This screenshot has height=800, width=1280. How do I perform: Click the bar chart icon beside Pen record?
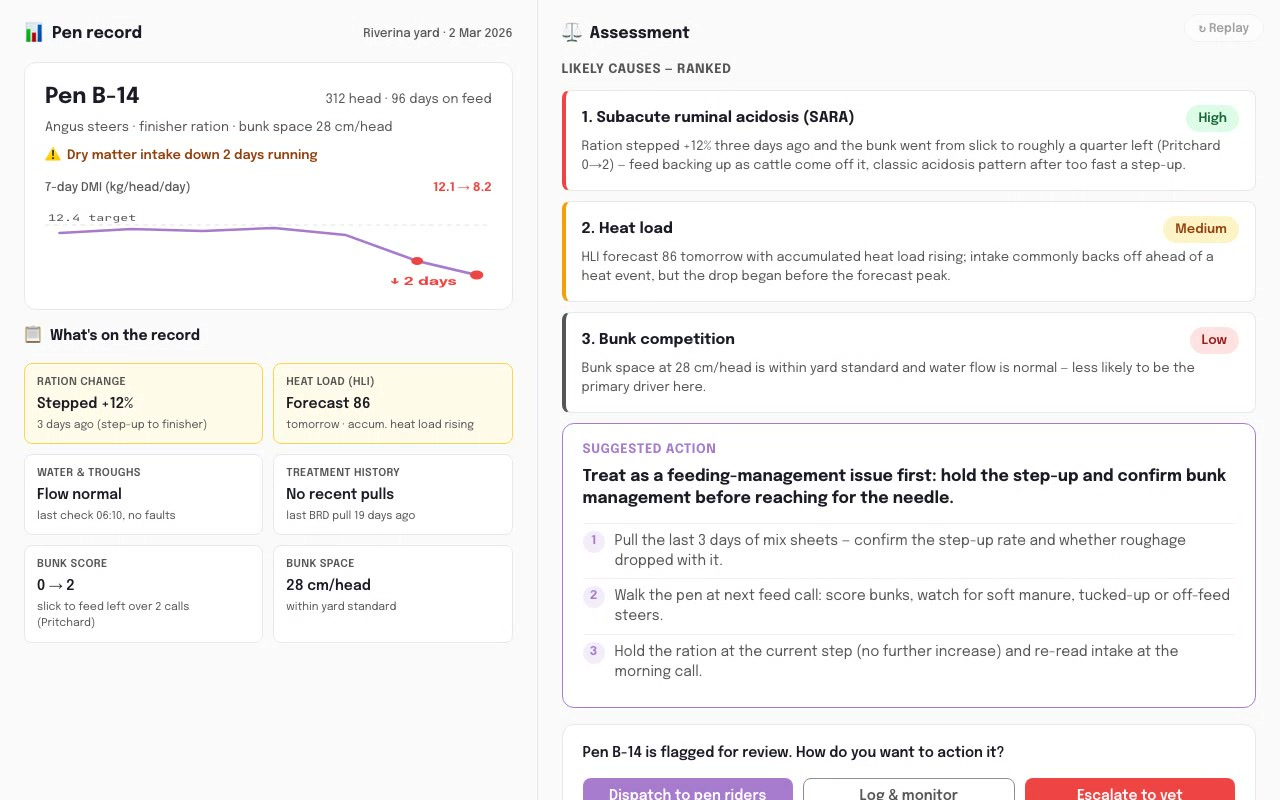click(x=34, y=33)
